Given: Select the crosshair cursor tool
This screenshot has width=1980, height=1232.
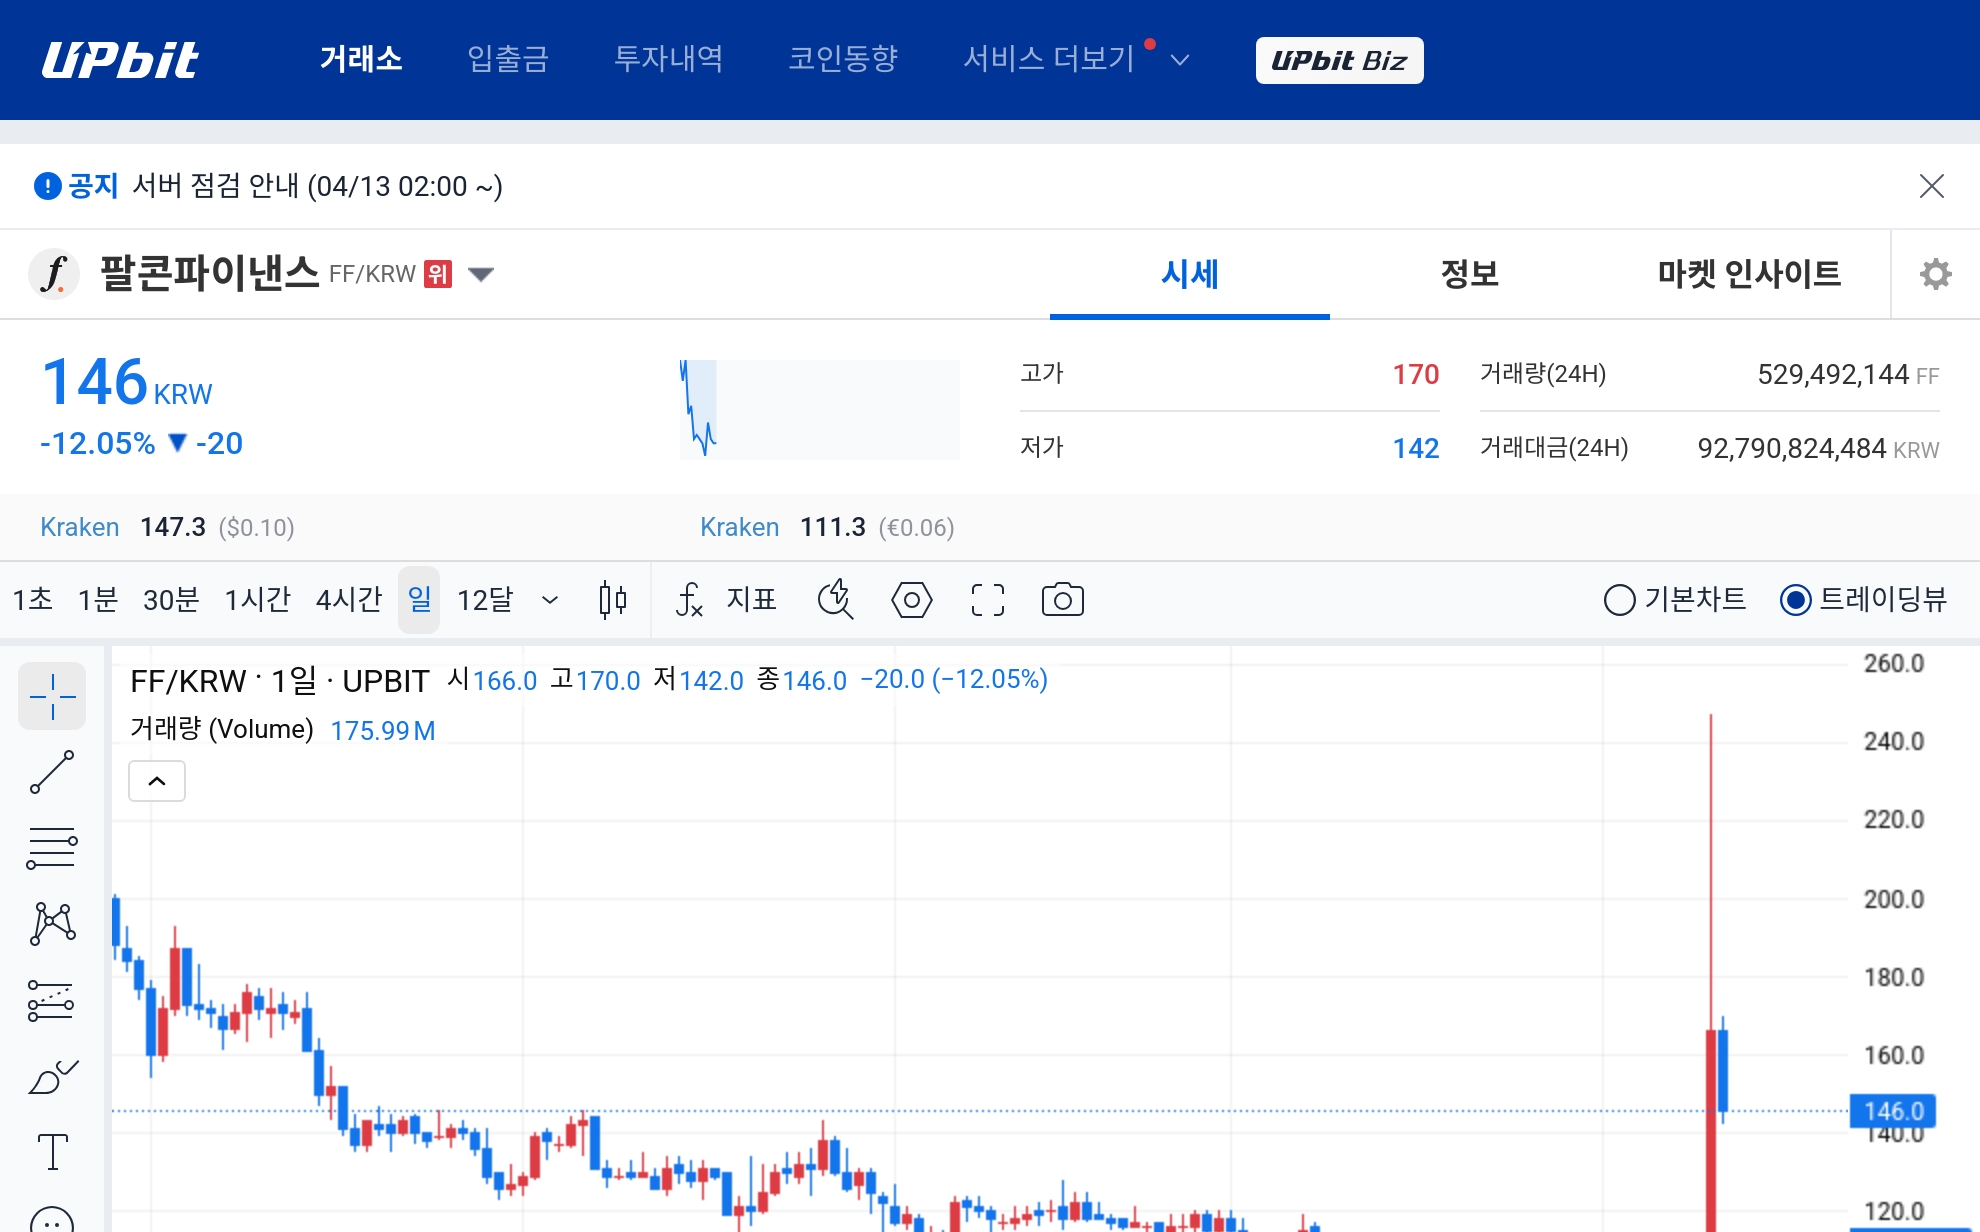Looking at the screenshot, I should coord(52,696).
